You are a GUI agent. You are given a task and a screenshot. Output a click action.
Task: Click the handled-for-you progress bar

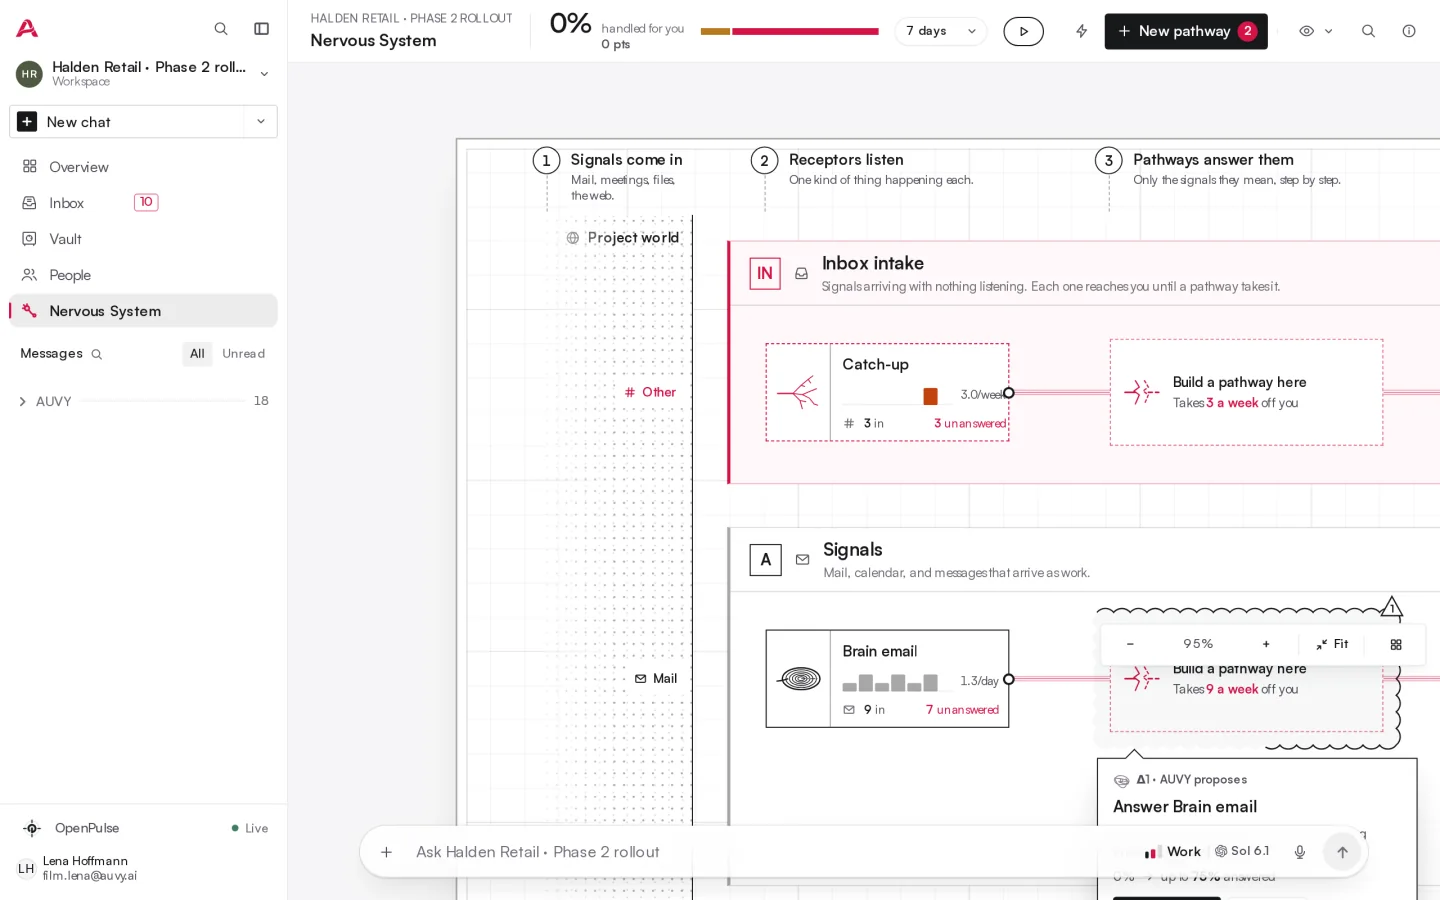789,31
